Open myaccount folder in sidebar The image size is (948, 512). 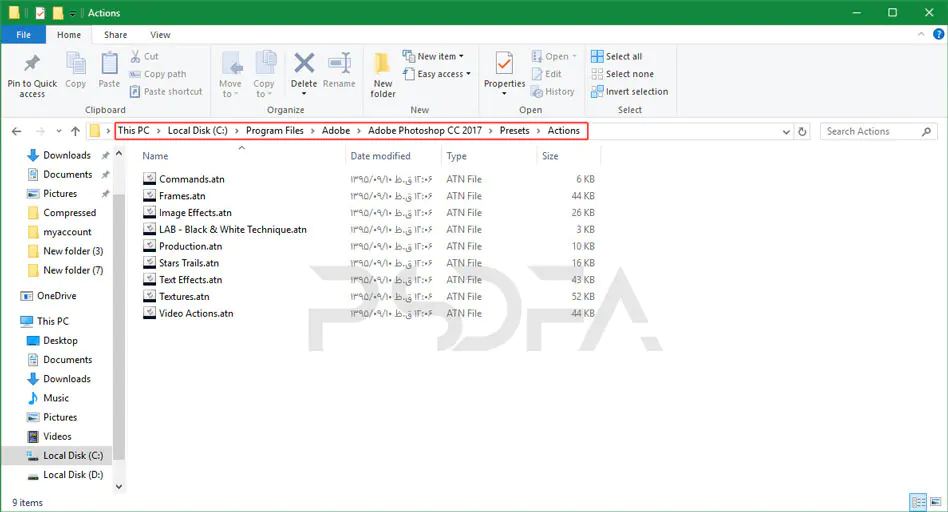pyautogui.click(x=67, y=232)
